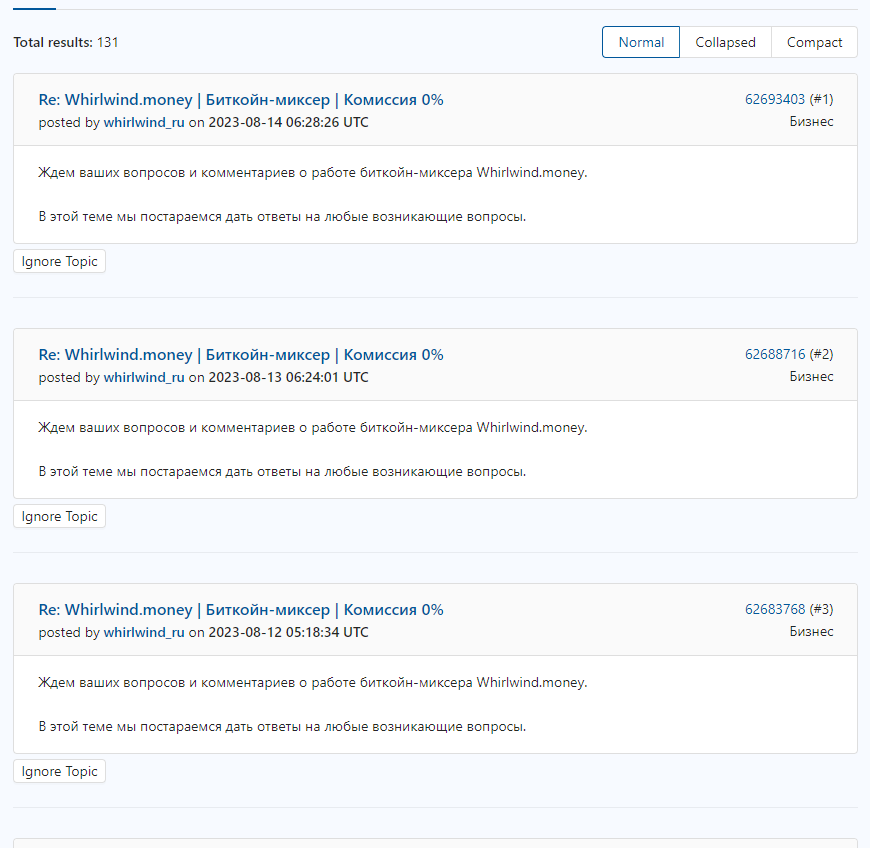Open topic title of post #2

pyautogui.click(x=241, y=355)
